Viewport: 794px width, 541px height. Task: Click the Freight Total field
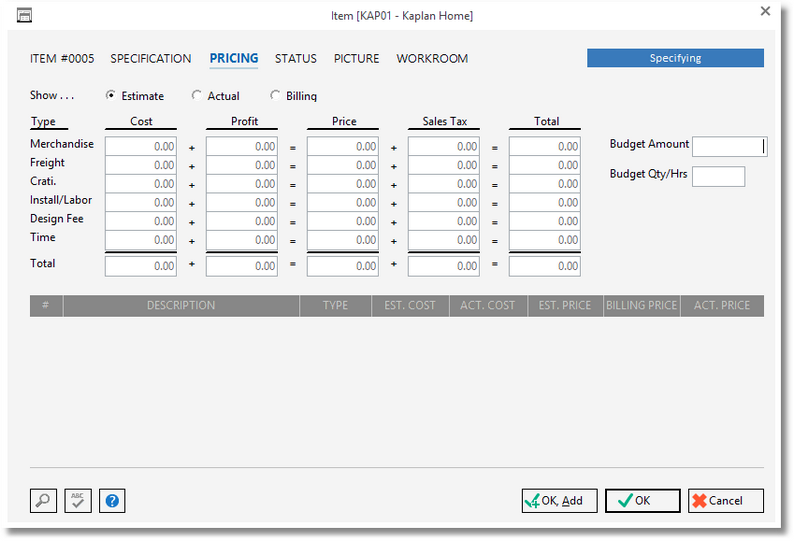pos(545,165)
